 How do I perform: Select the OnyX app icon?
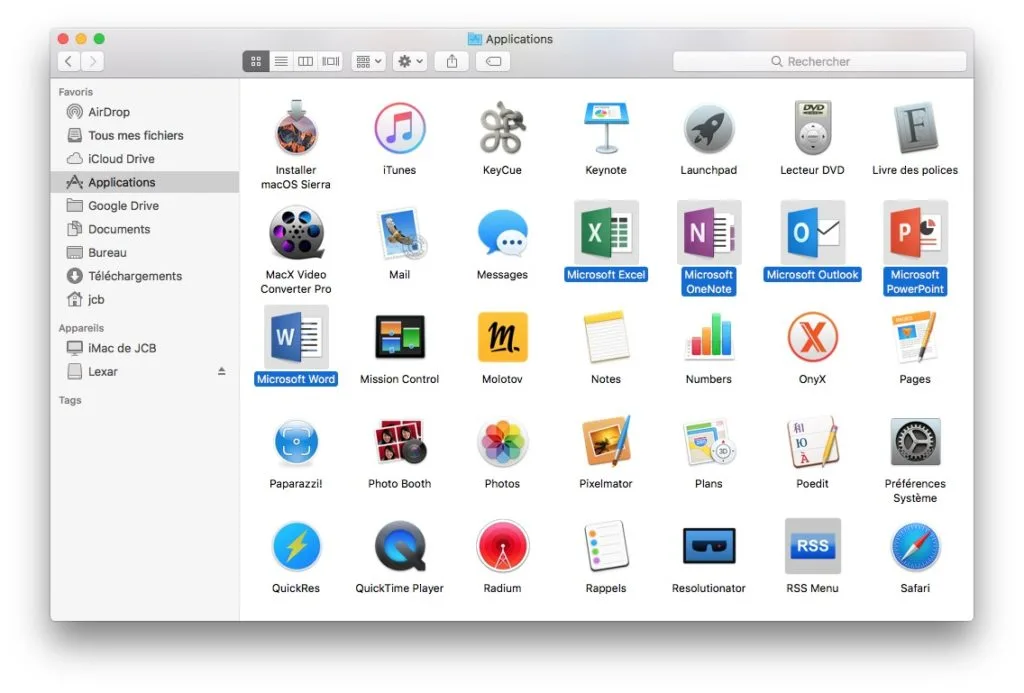tap(812, 337)
